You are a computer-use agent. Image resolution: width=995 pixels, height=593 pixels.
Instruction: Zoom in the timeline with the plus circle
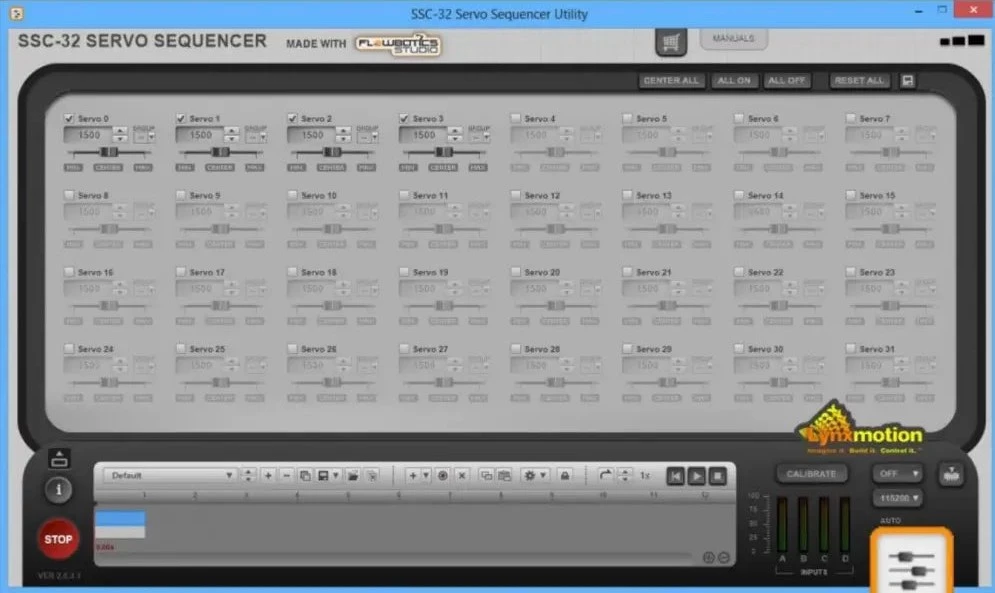(x=709, y=557)
